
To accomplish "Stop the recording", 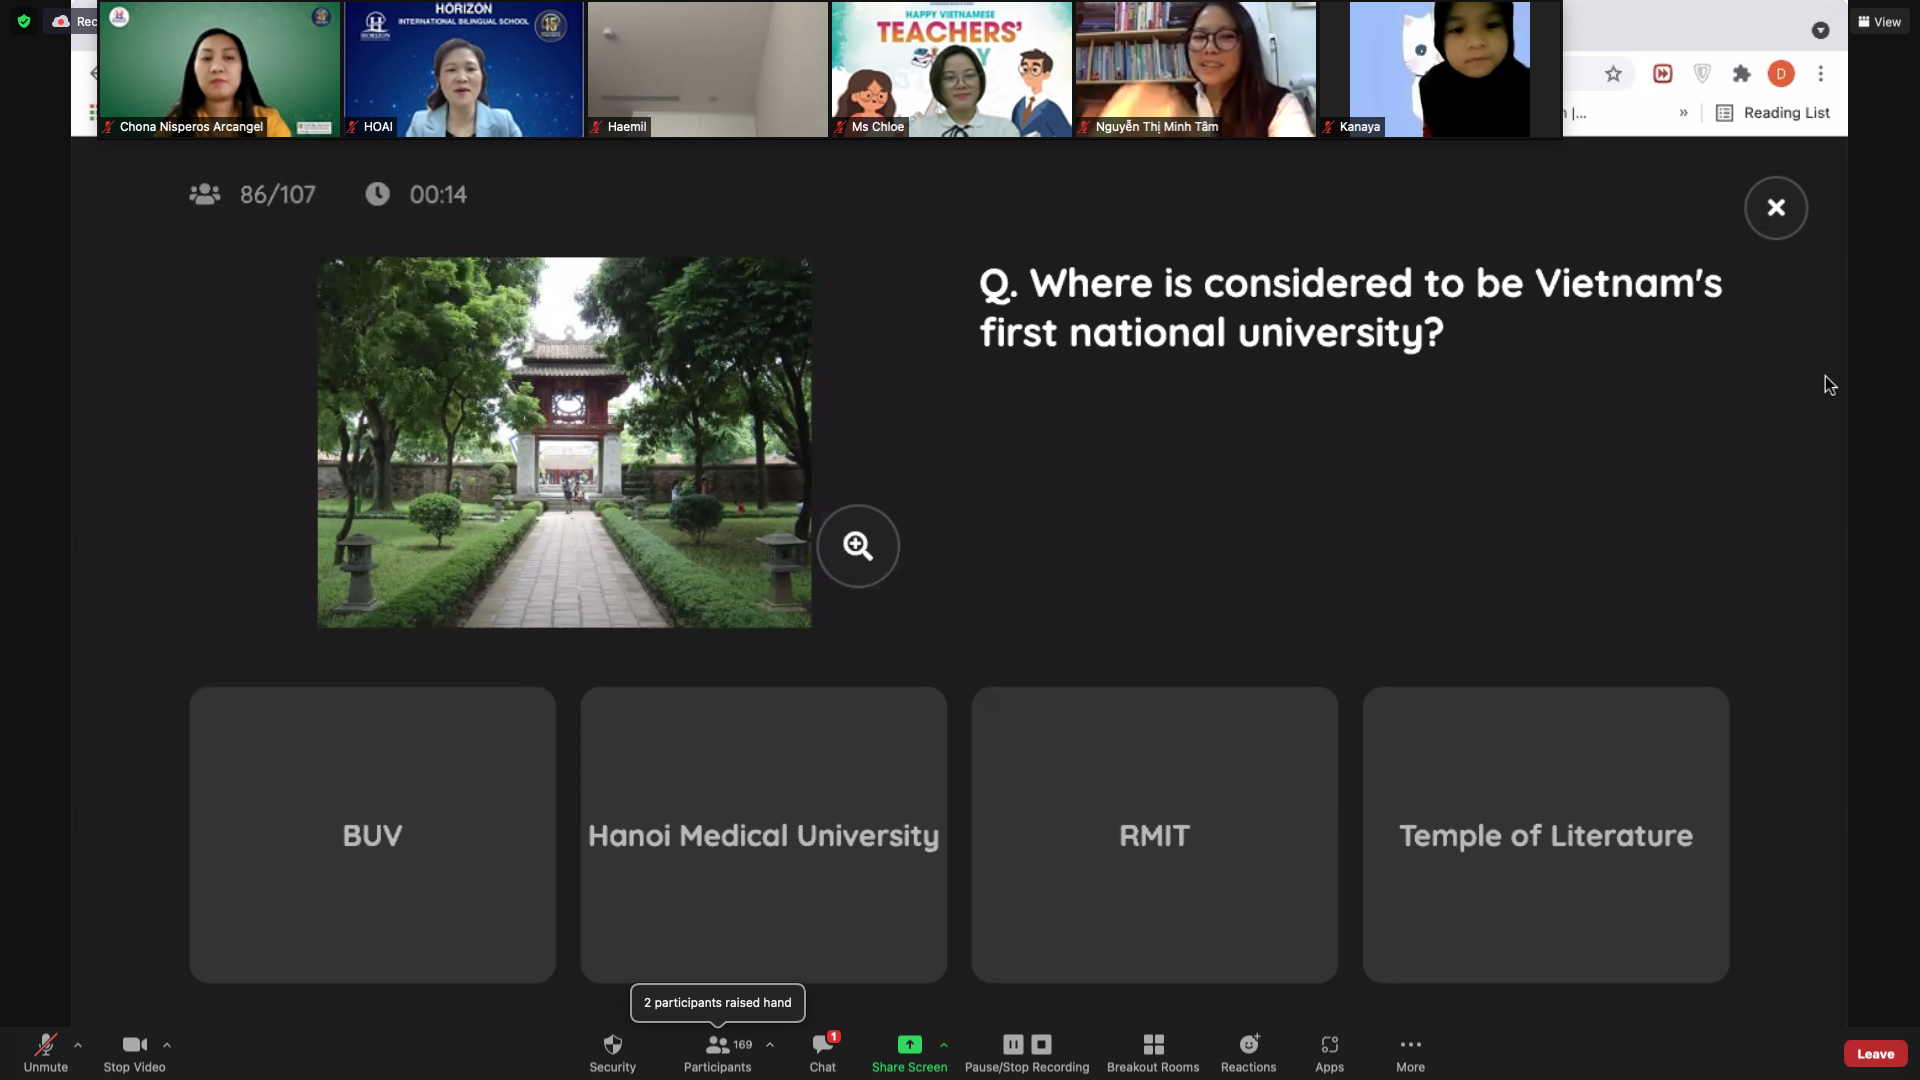I will 1041,1044.
